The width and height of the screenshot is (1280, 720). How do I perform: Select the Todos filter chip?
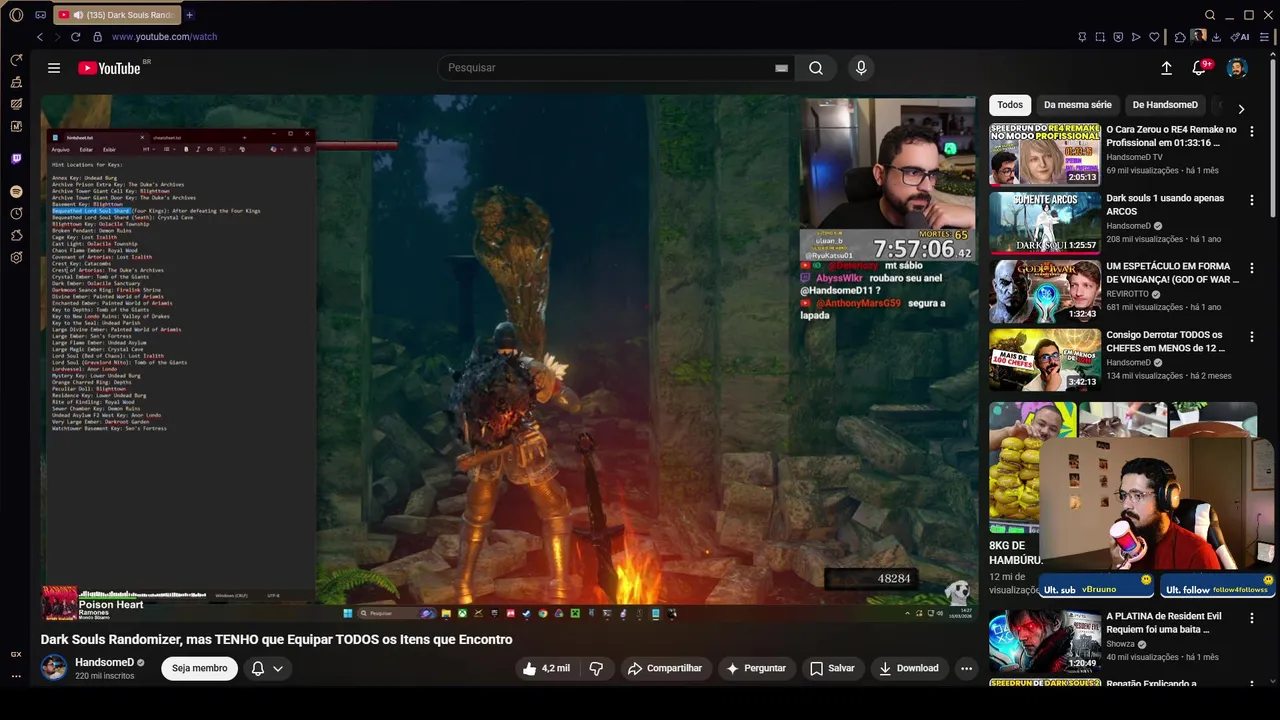point(1010,105)
